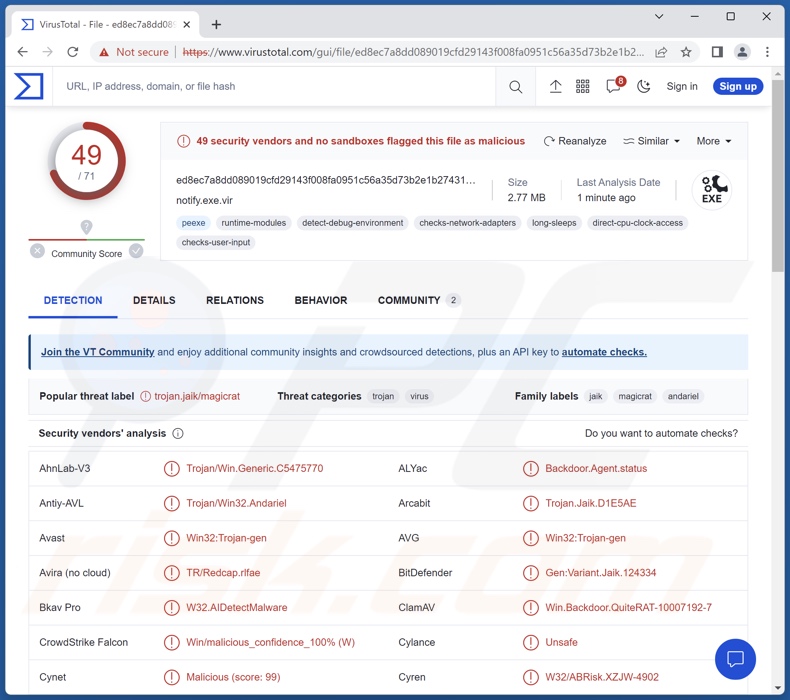
Task: Expand the Similar dropdown
Action: (x=651, y=141)
